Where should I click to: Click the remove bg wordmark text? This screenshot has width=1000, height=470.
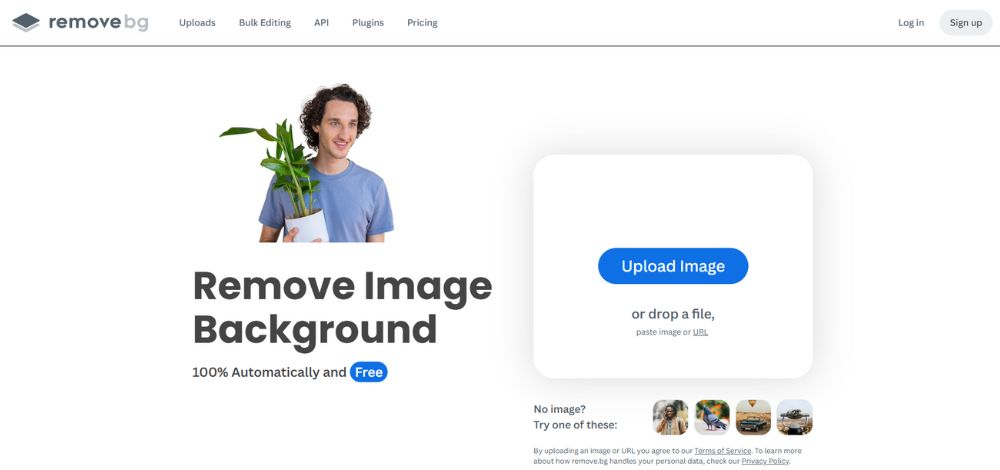(98, 23)
